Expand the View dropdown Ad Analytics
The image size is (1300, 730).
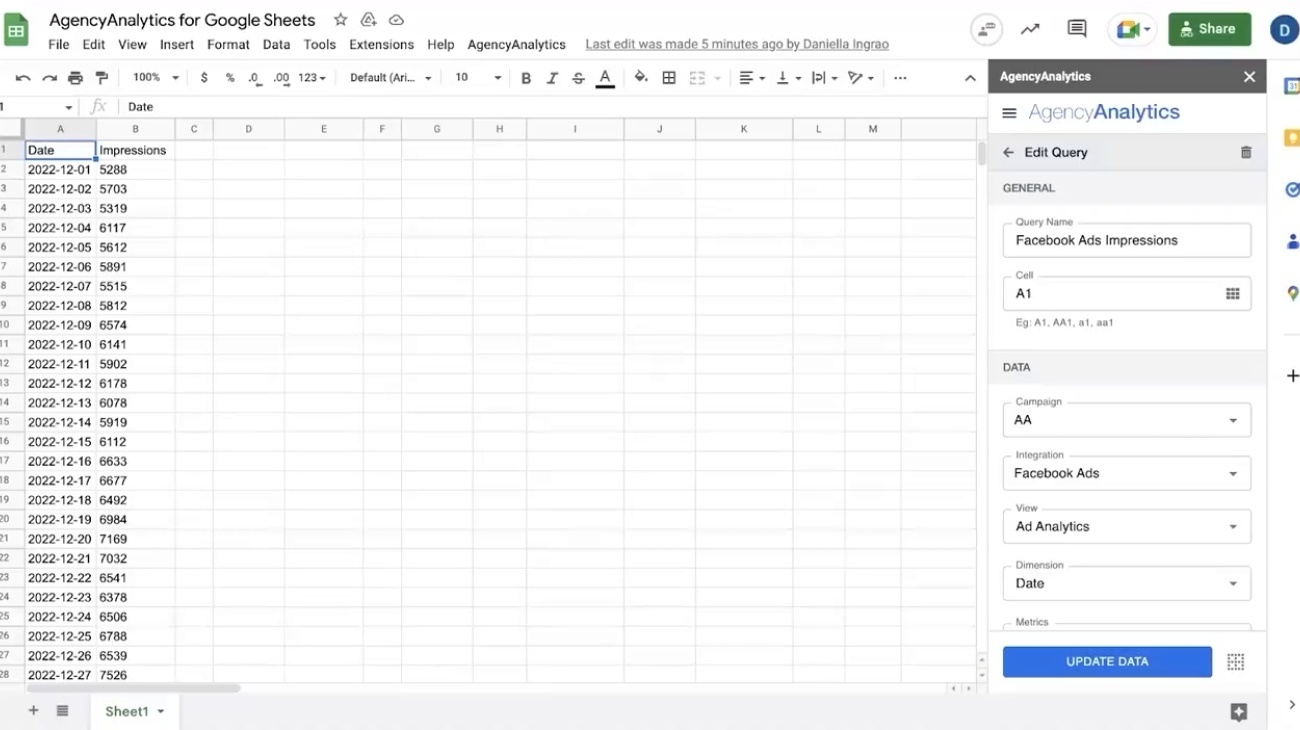point(1127,526)
